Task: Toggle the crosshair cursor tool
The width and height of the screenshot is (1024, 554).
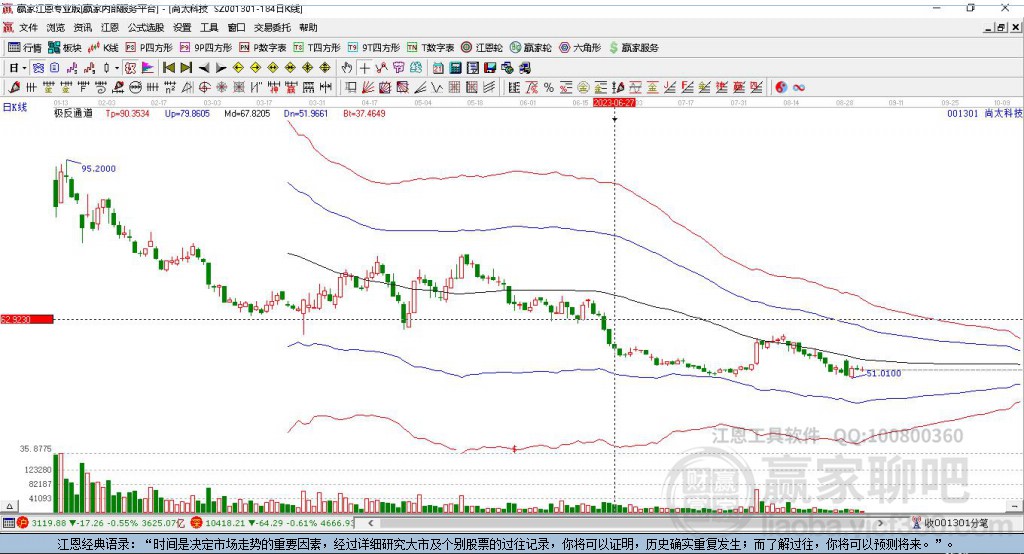Action: click(364, 68)
